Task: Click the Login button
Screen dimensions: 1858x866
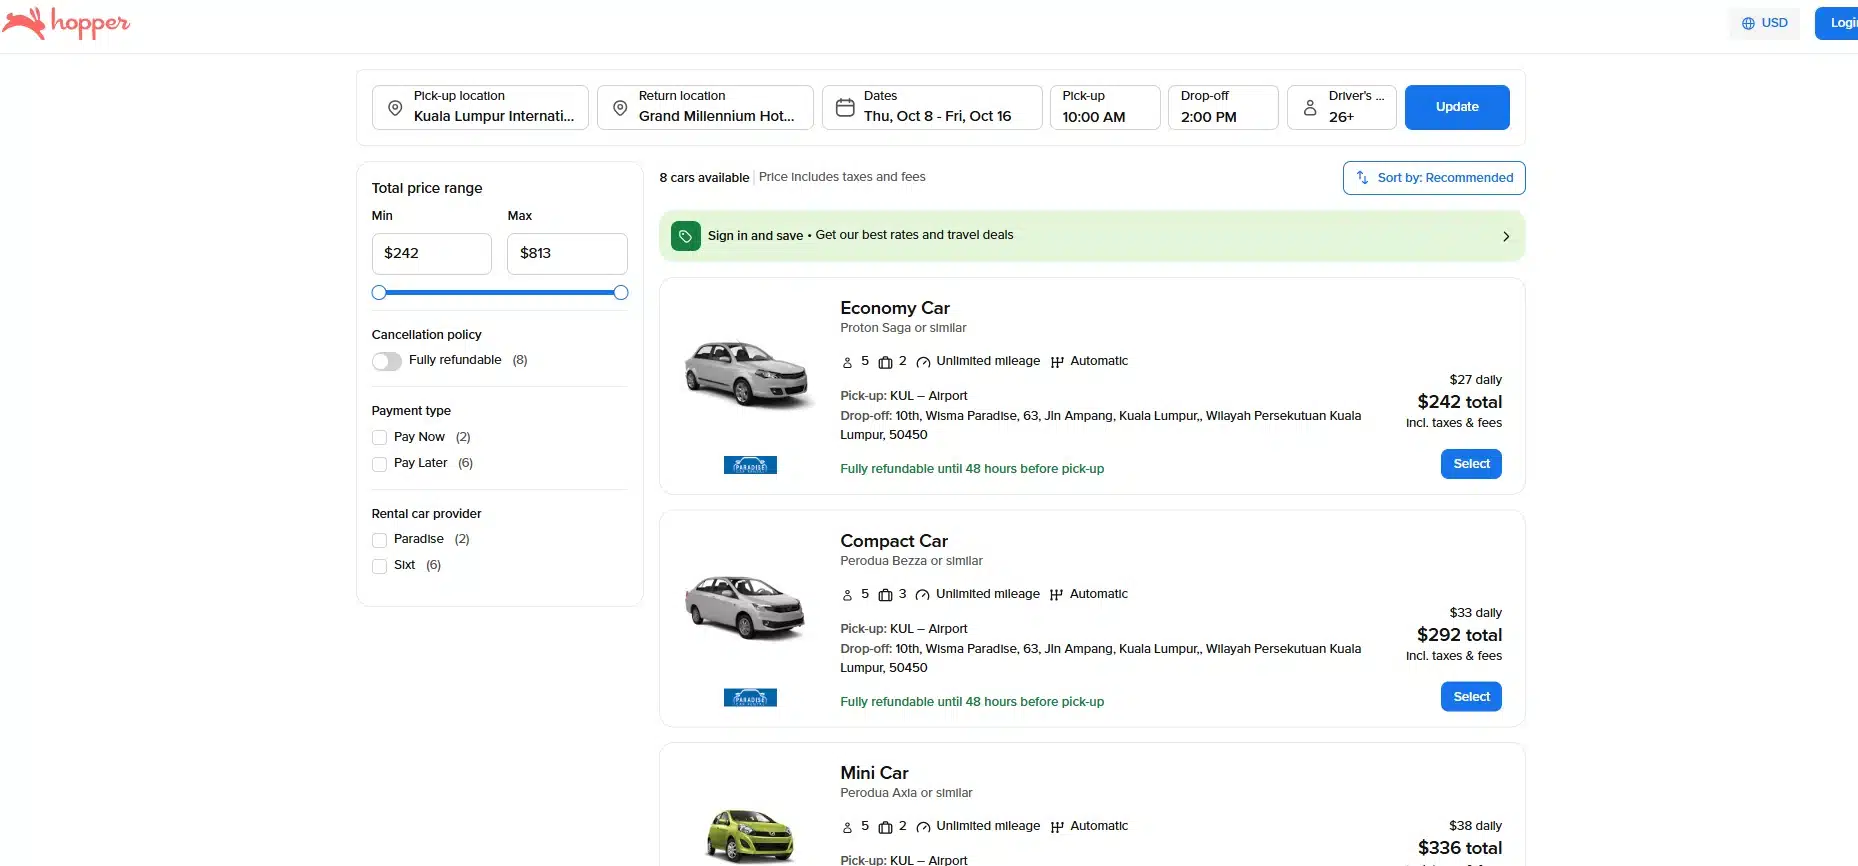Action: (x=1837, y=23)
